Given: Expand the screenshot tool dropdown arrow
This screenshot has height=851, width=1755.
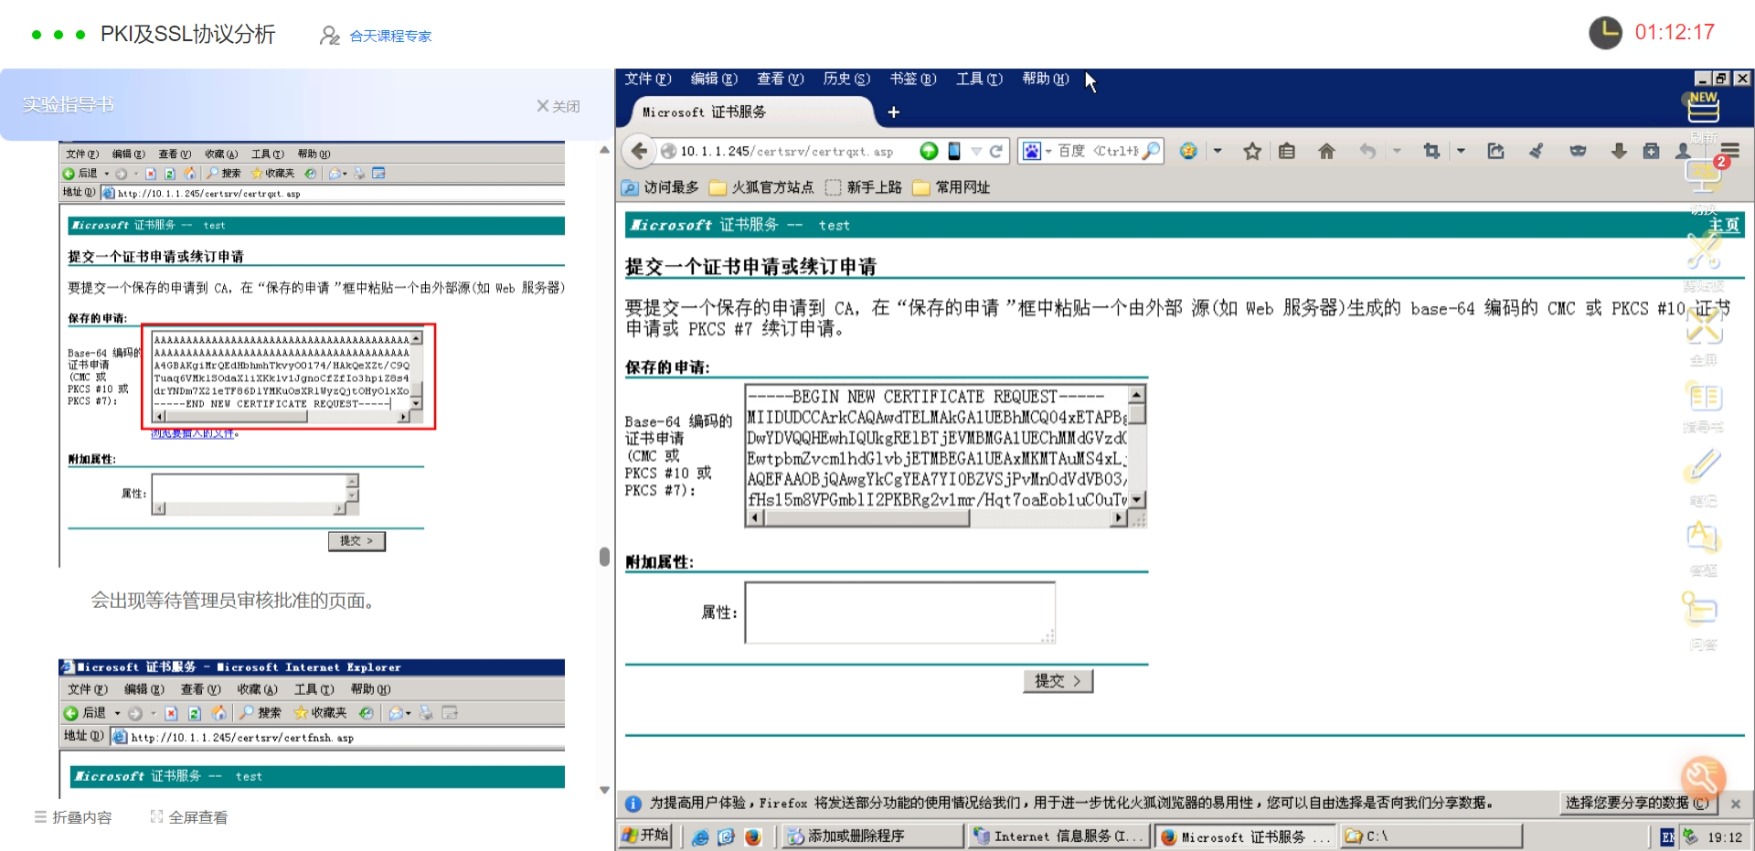Looking at the screenshot, I should [1461, 151].
